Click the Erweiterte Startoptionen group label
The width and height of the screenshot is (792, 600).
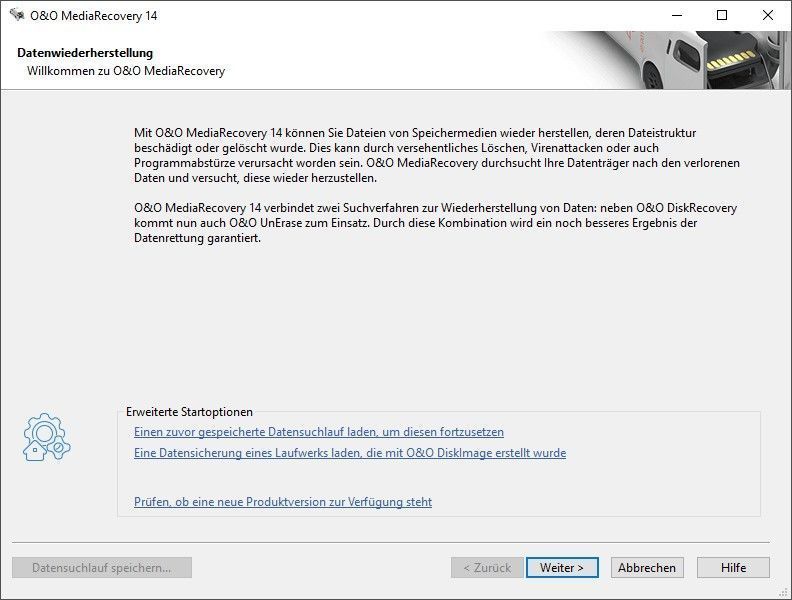click(x=189, y=412)
